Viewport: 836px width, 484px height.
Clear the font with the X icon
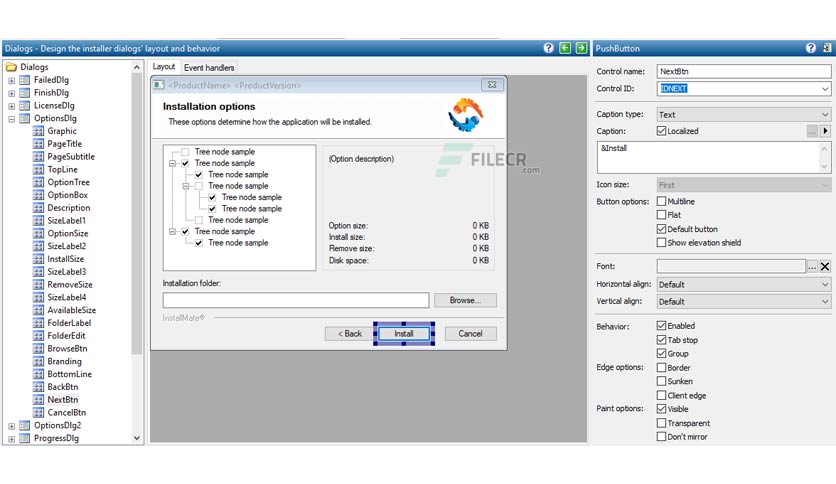[x=825, y=267]
